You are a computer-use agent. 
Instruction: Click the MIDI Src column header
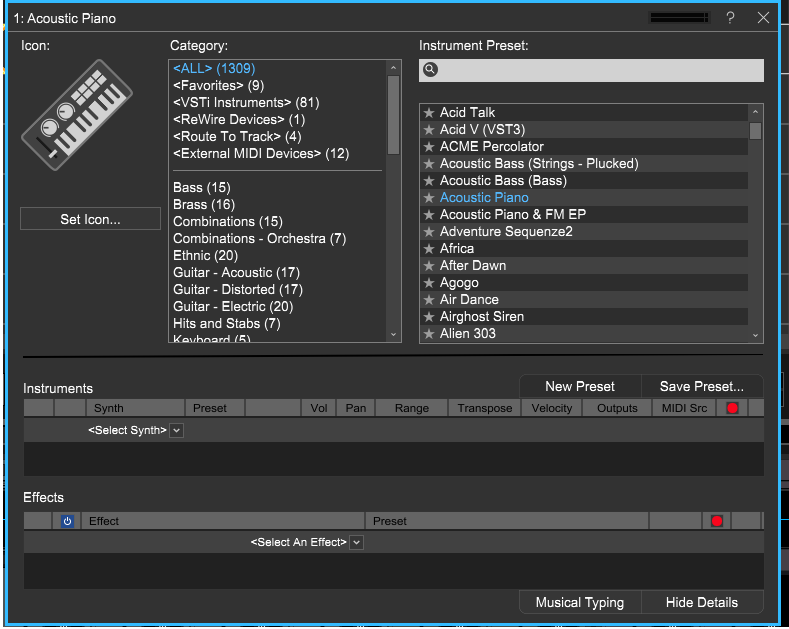[684, 408]
